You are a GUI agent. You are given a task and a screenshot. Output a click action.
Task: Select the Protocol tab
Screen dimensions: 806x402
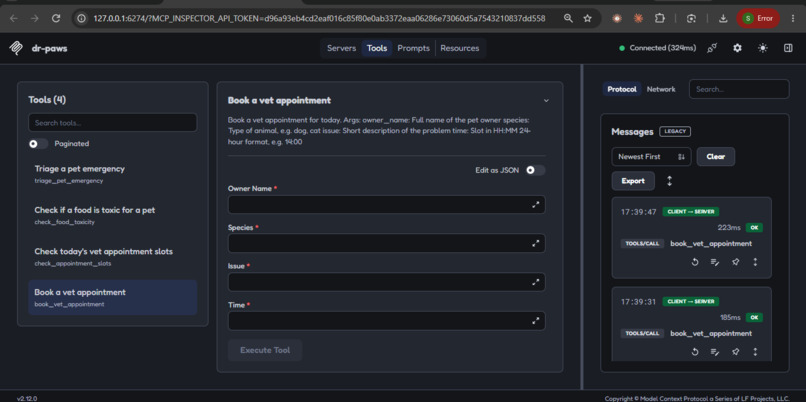coord(622,89)
